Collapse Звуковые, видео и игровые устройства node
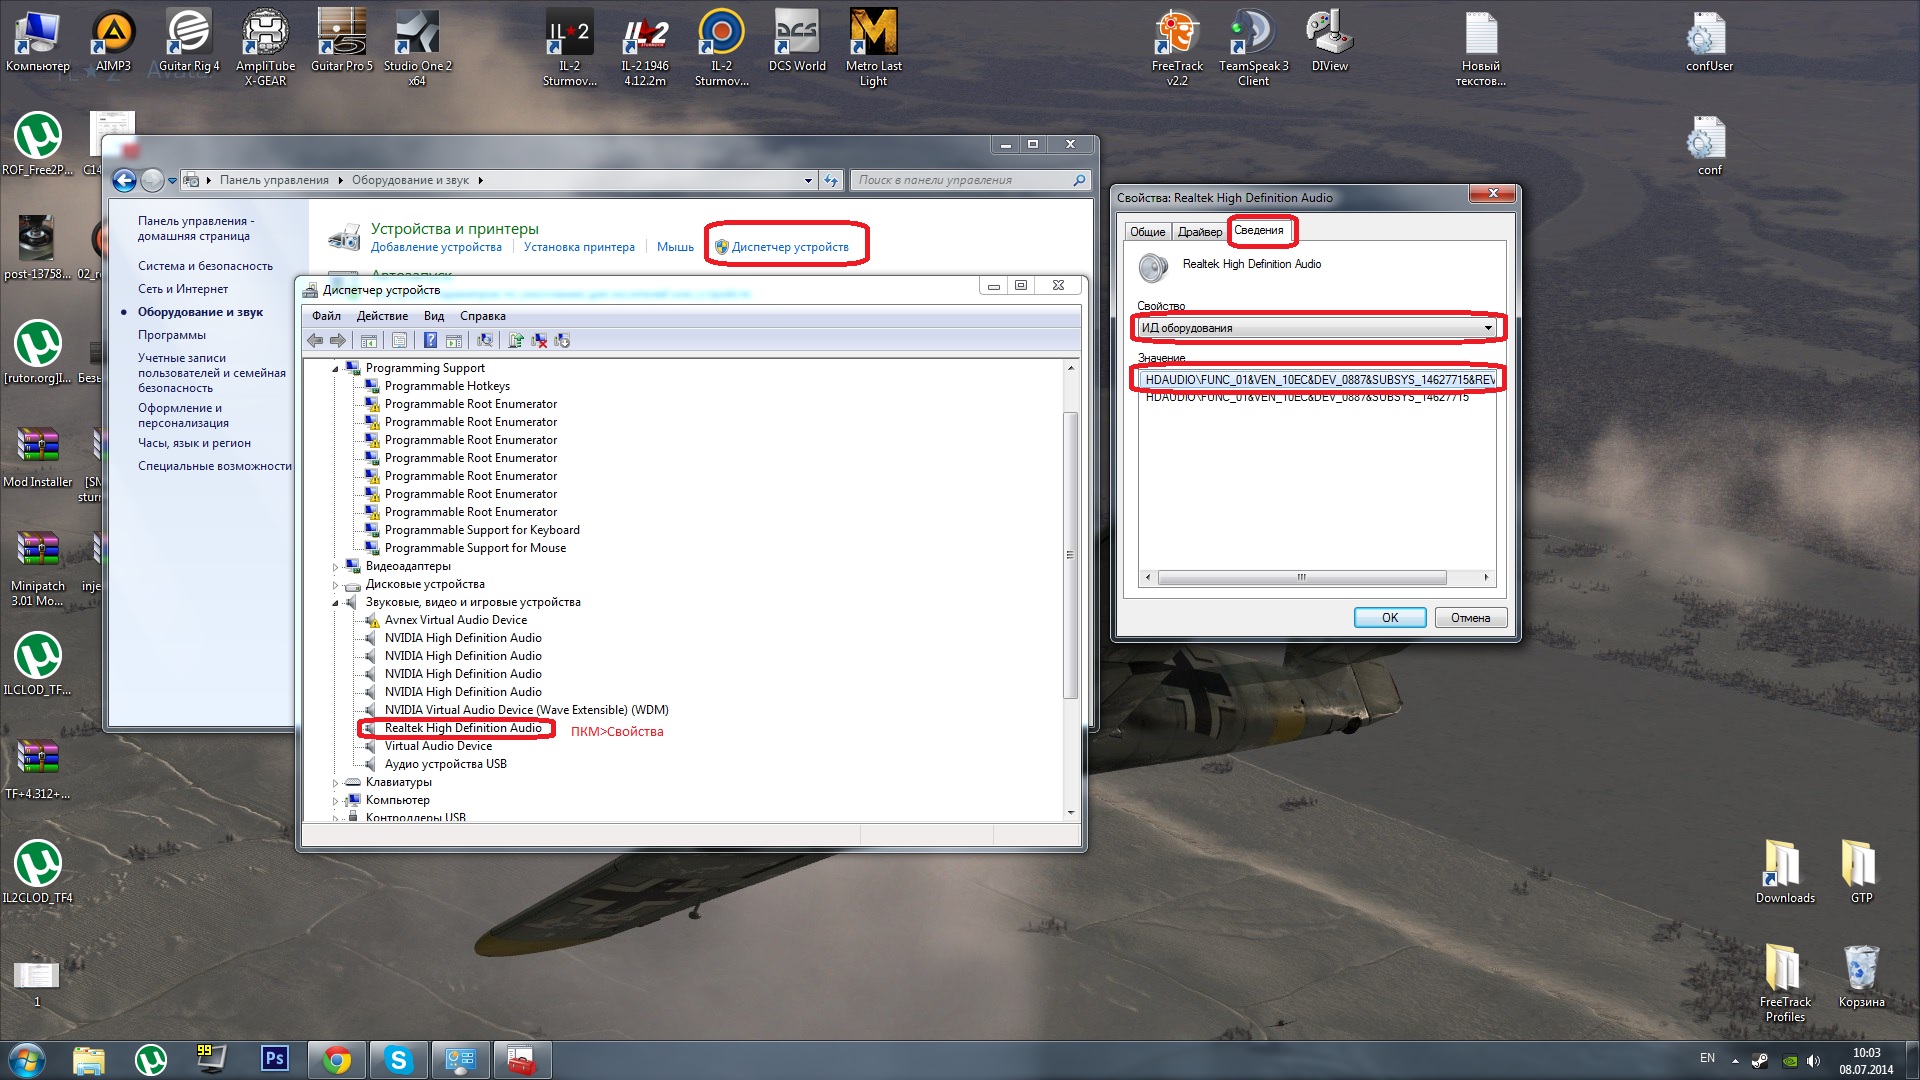1920x1080 pixels. click(336, 603)
